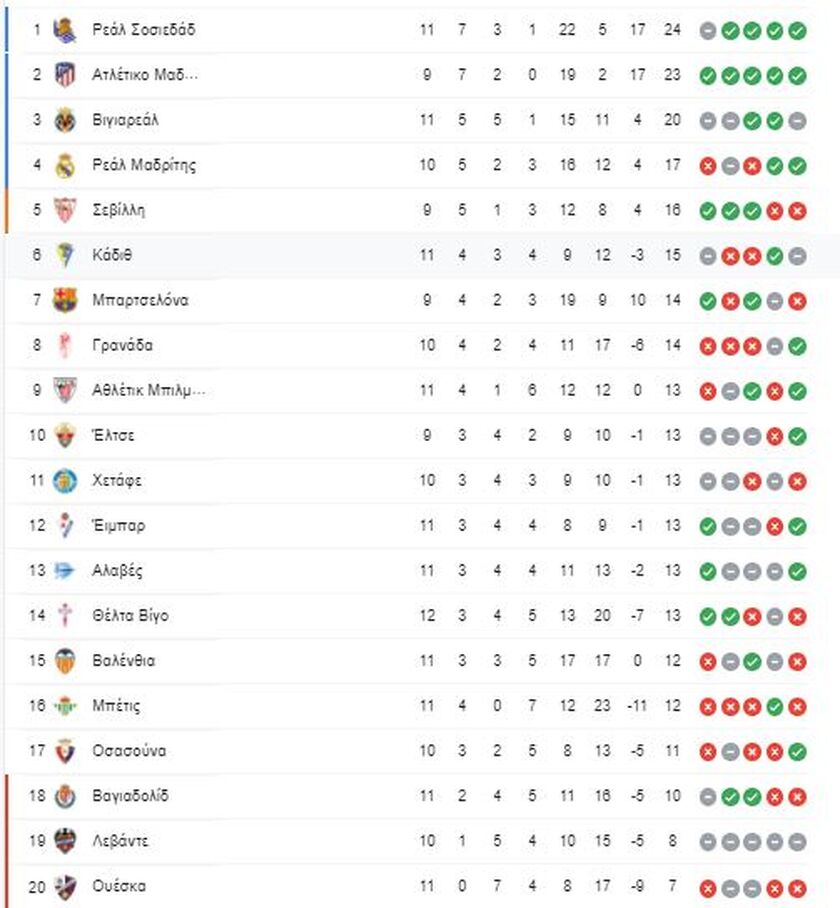Click the Osasuna club crest

(65, 751)
